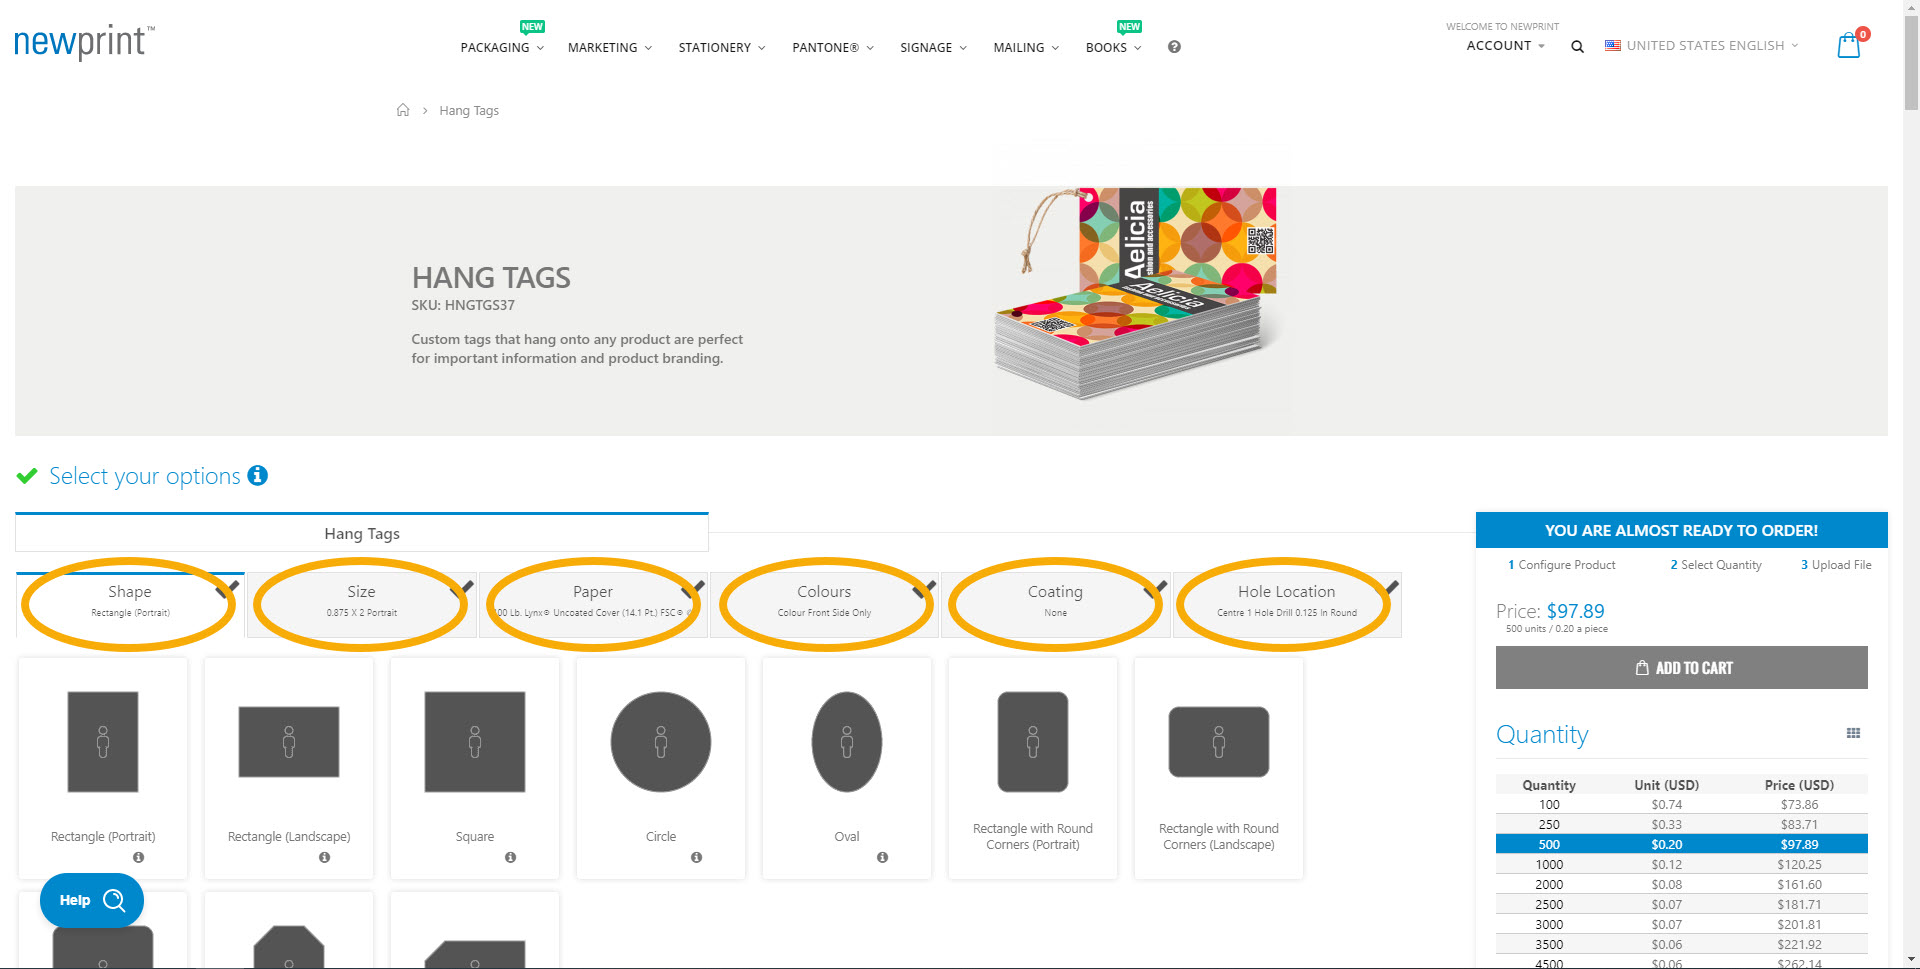Open the Colours options tab
The width and height of the screenshot is (1920, 969).
[824, 604]
